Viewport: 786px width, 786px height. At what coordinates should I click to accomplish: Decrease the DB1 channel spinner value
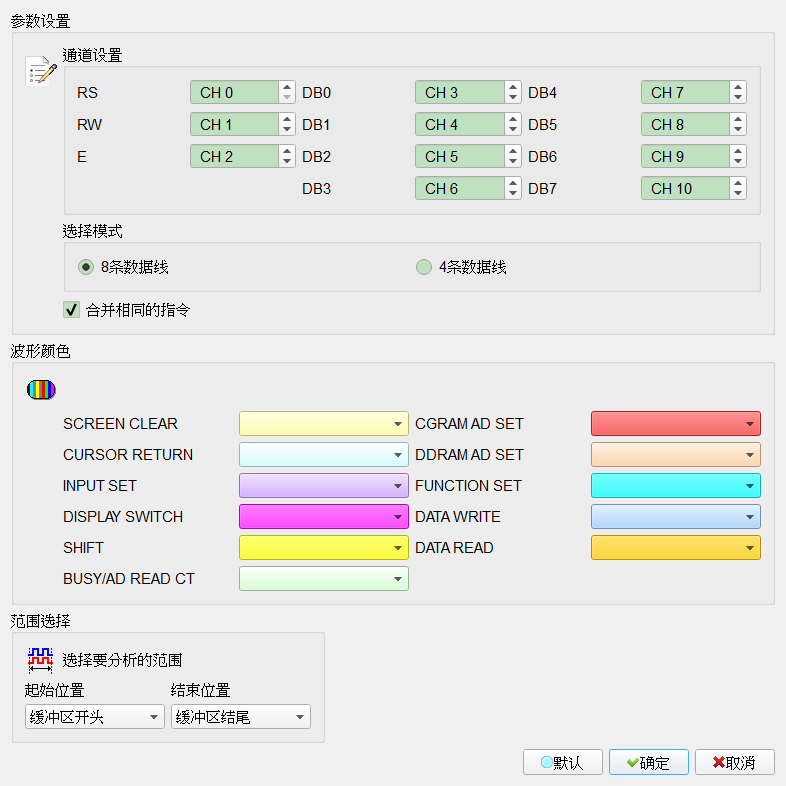(512, 129)
